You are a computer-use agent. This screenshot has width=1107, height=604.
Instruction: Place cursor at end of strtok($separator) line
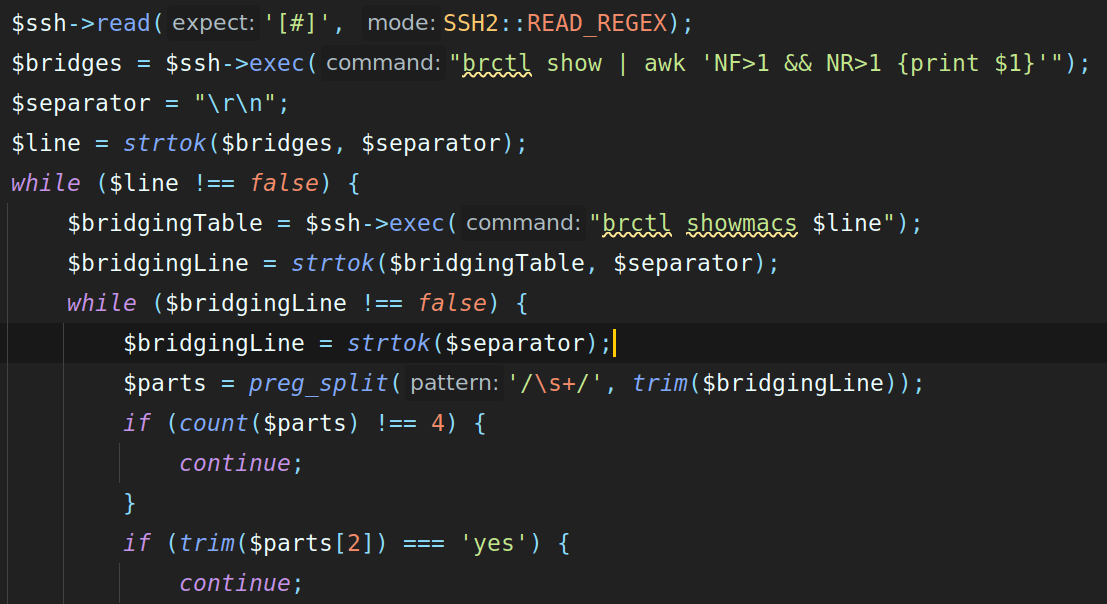pyautogui.click(x=614, y=344)
